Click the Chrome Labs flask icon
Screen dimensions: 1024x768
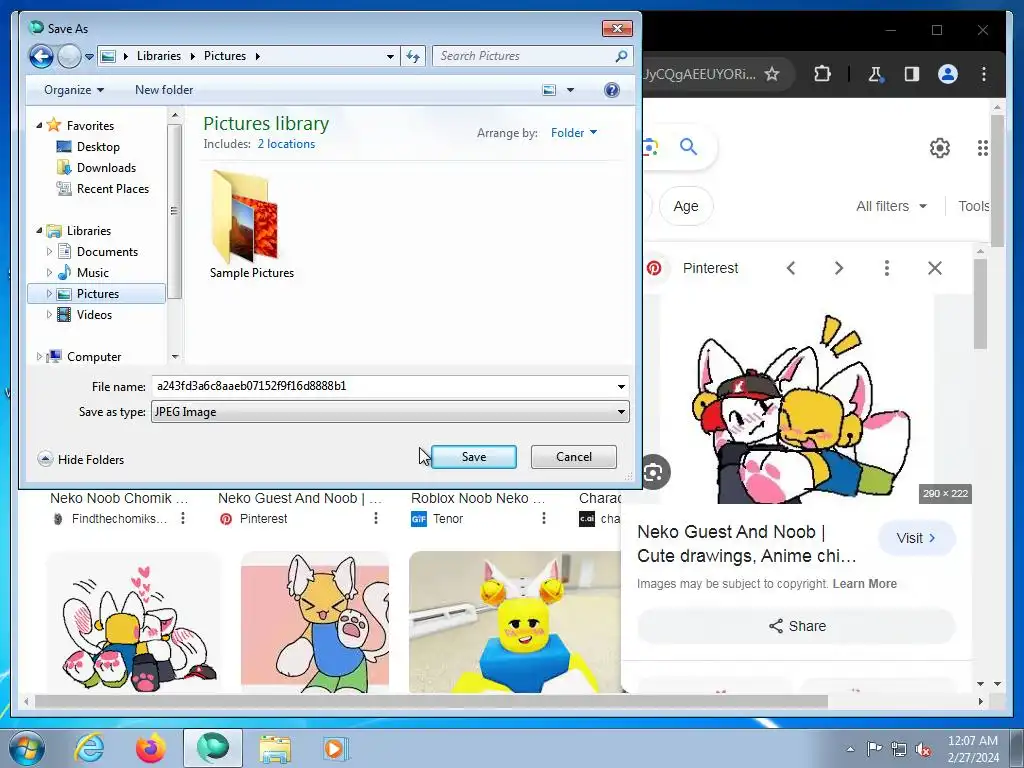(875, 74)
